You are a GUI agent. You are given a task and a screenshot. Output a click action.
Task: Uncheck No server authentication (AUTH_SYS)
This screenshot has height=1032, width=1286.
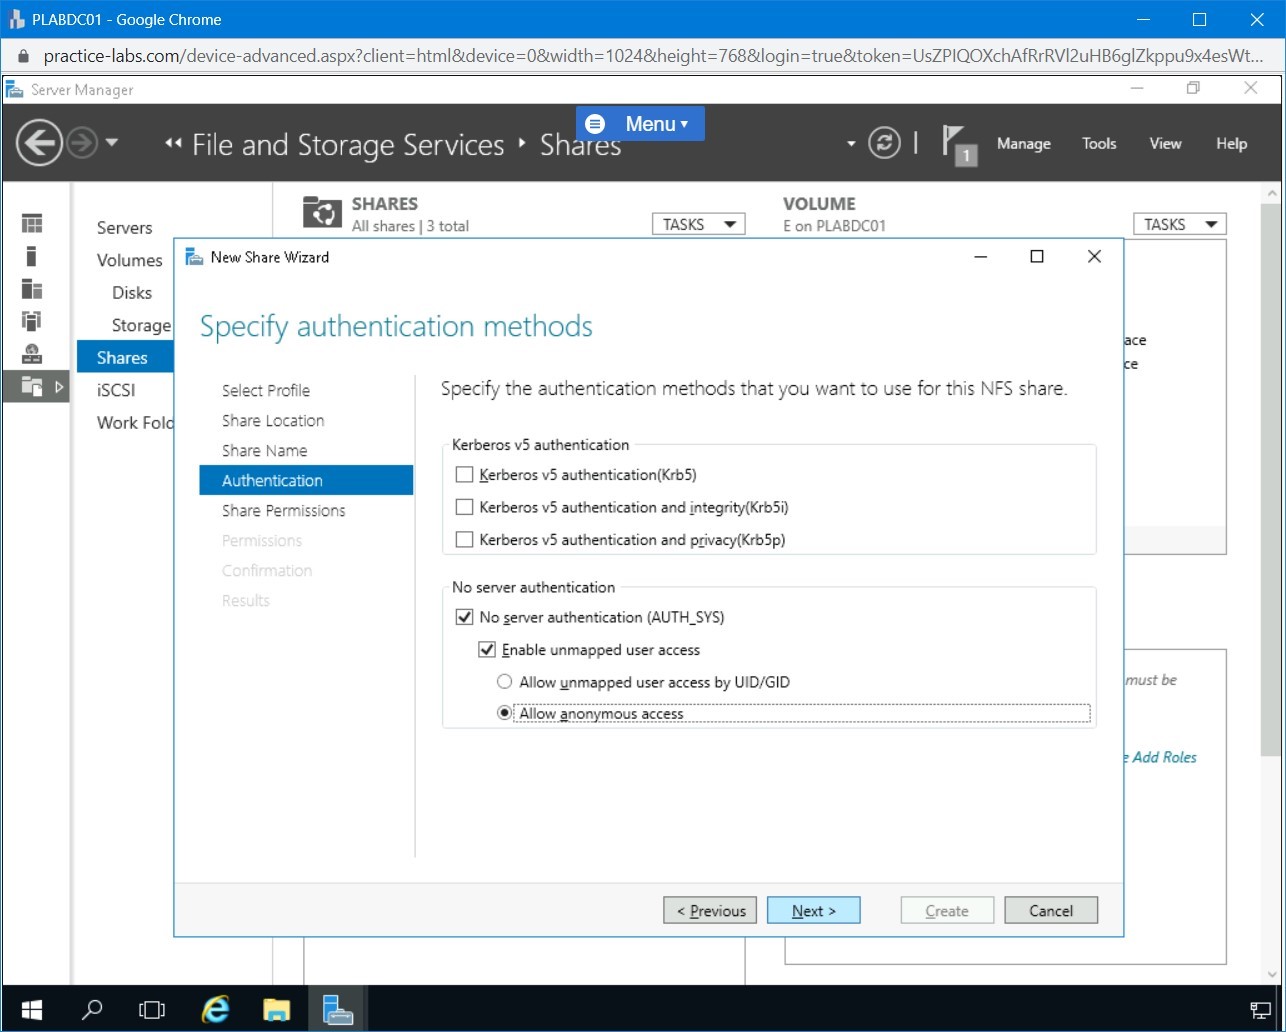(x=464, y=617)
